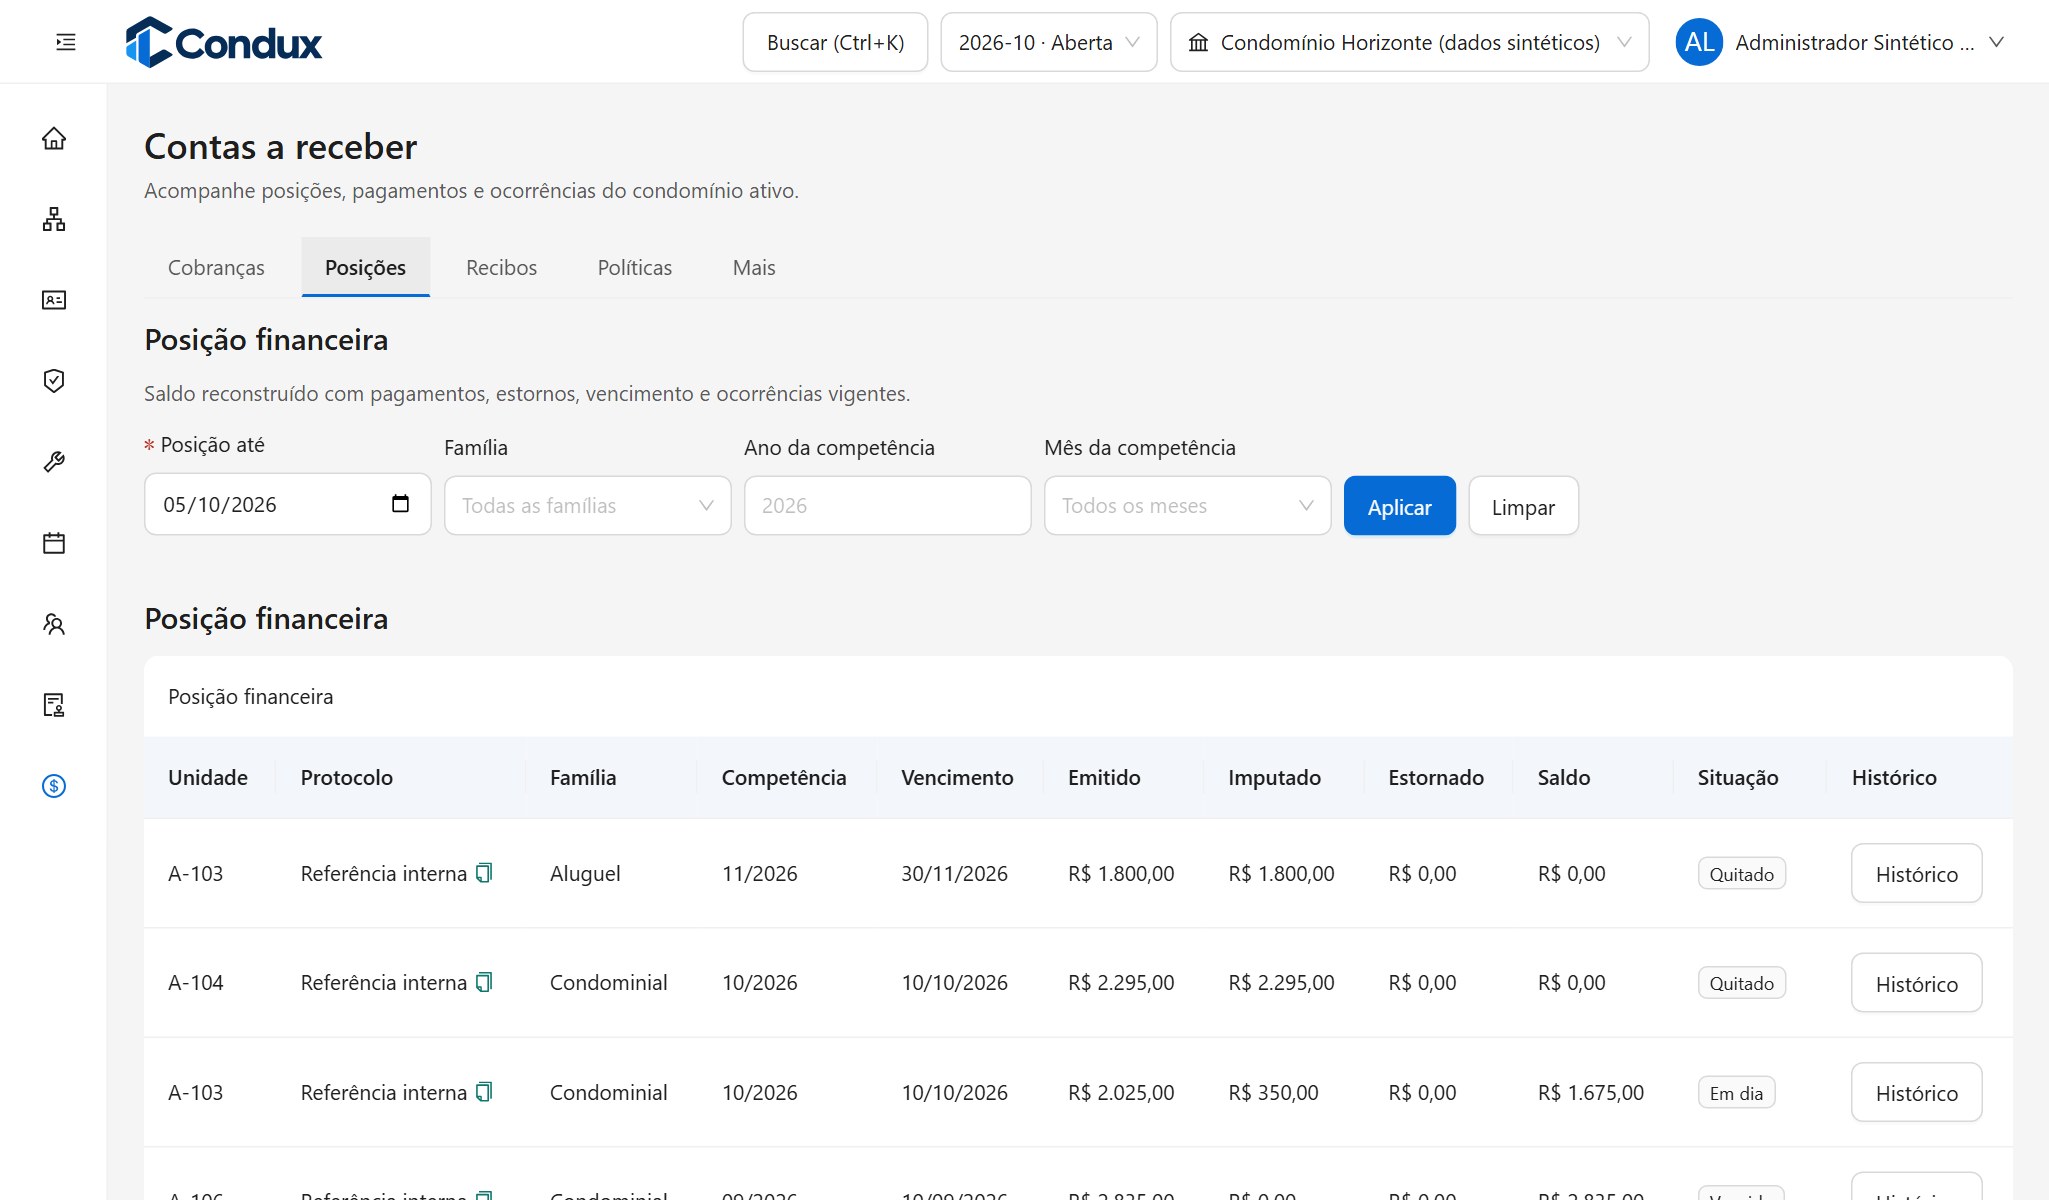
Task: Copy protocol of A-103 Aluguel row
Action: pos(484,873)
